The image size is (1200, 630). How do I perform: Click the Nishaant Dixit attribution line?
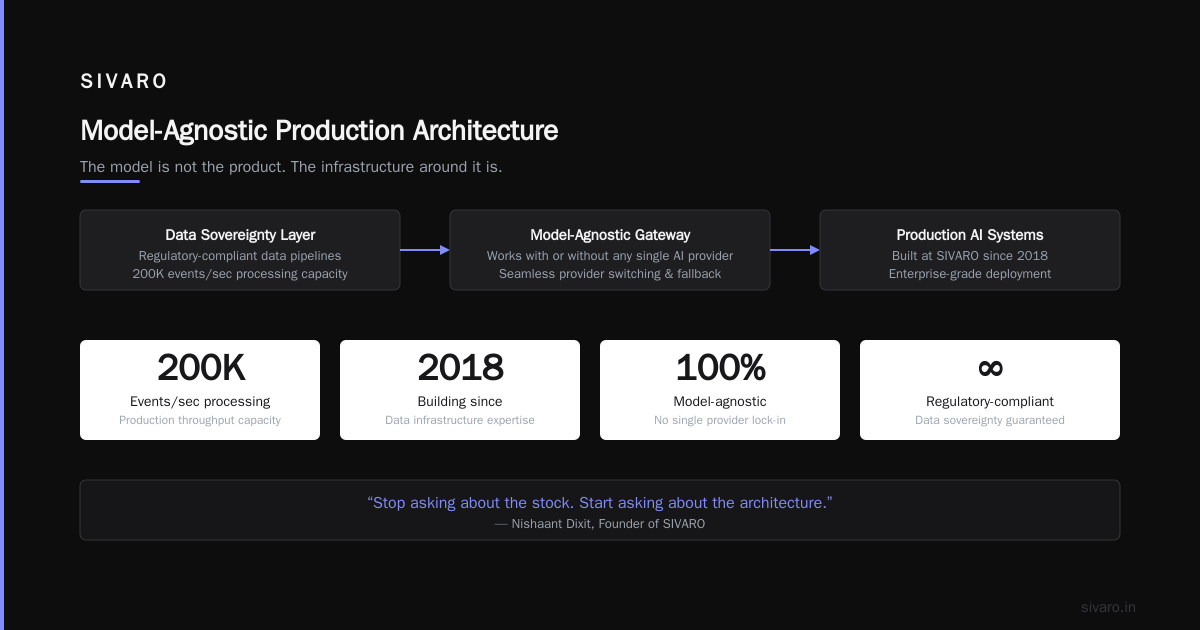point(600,524)
